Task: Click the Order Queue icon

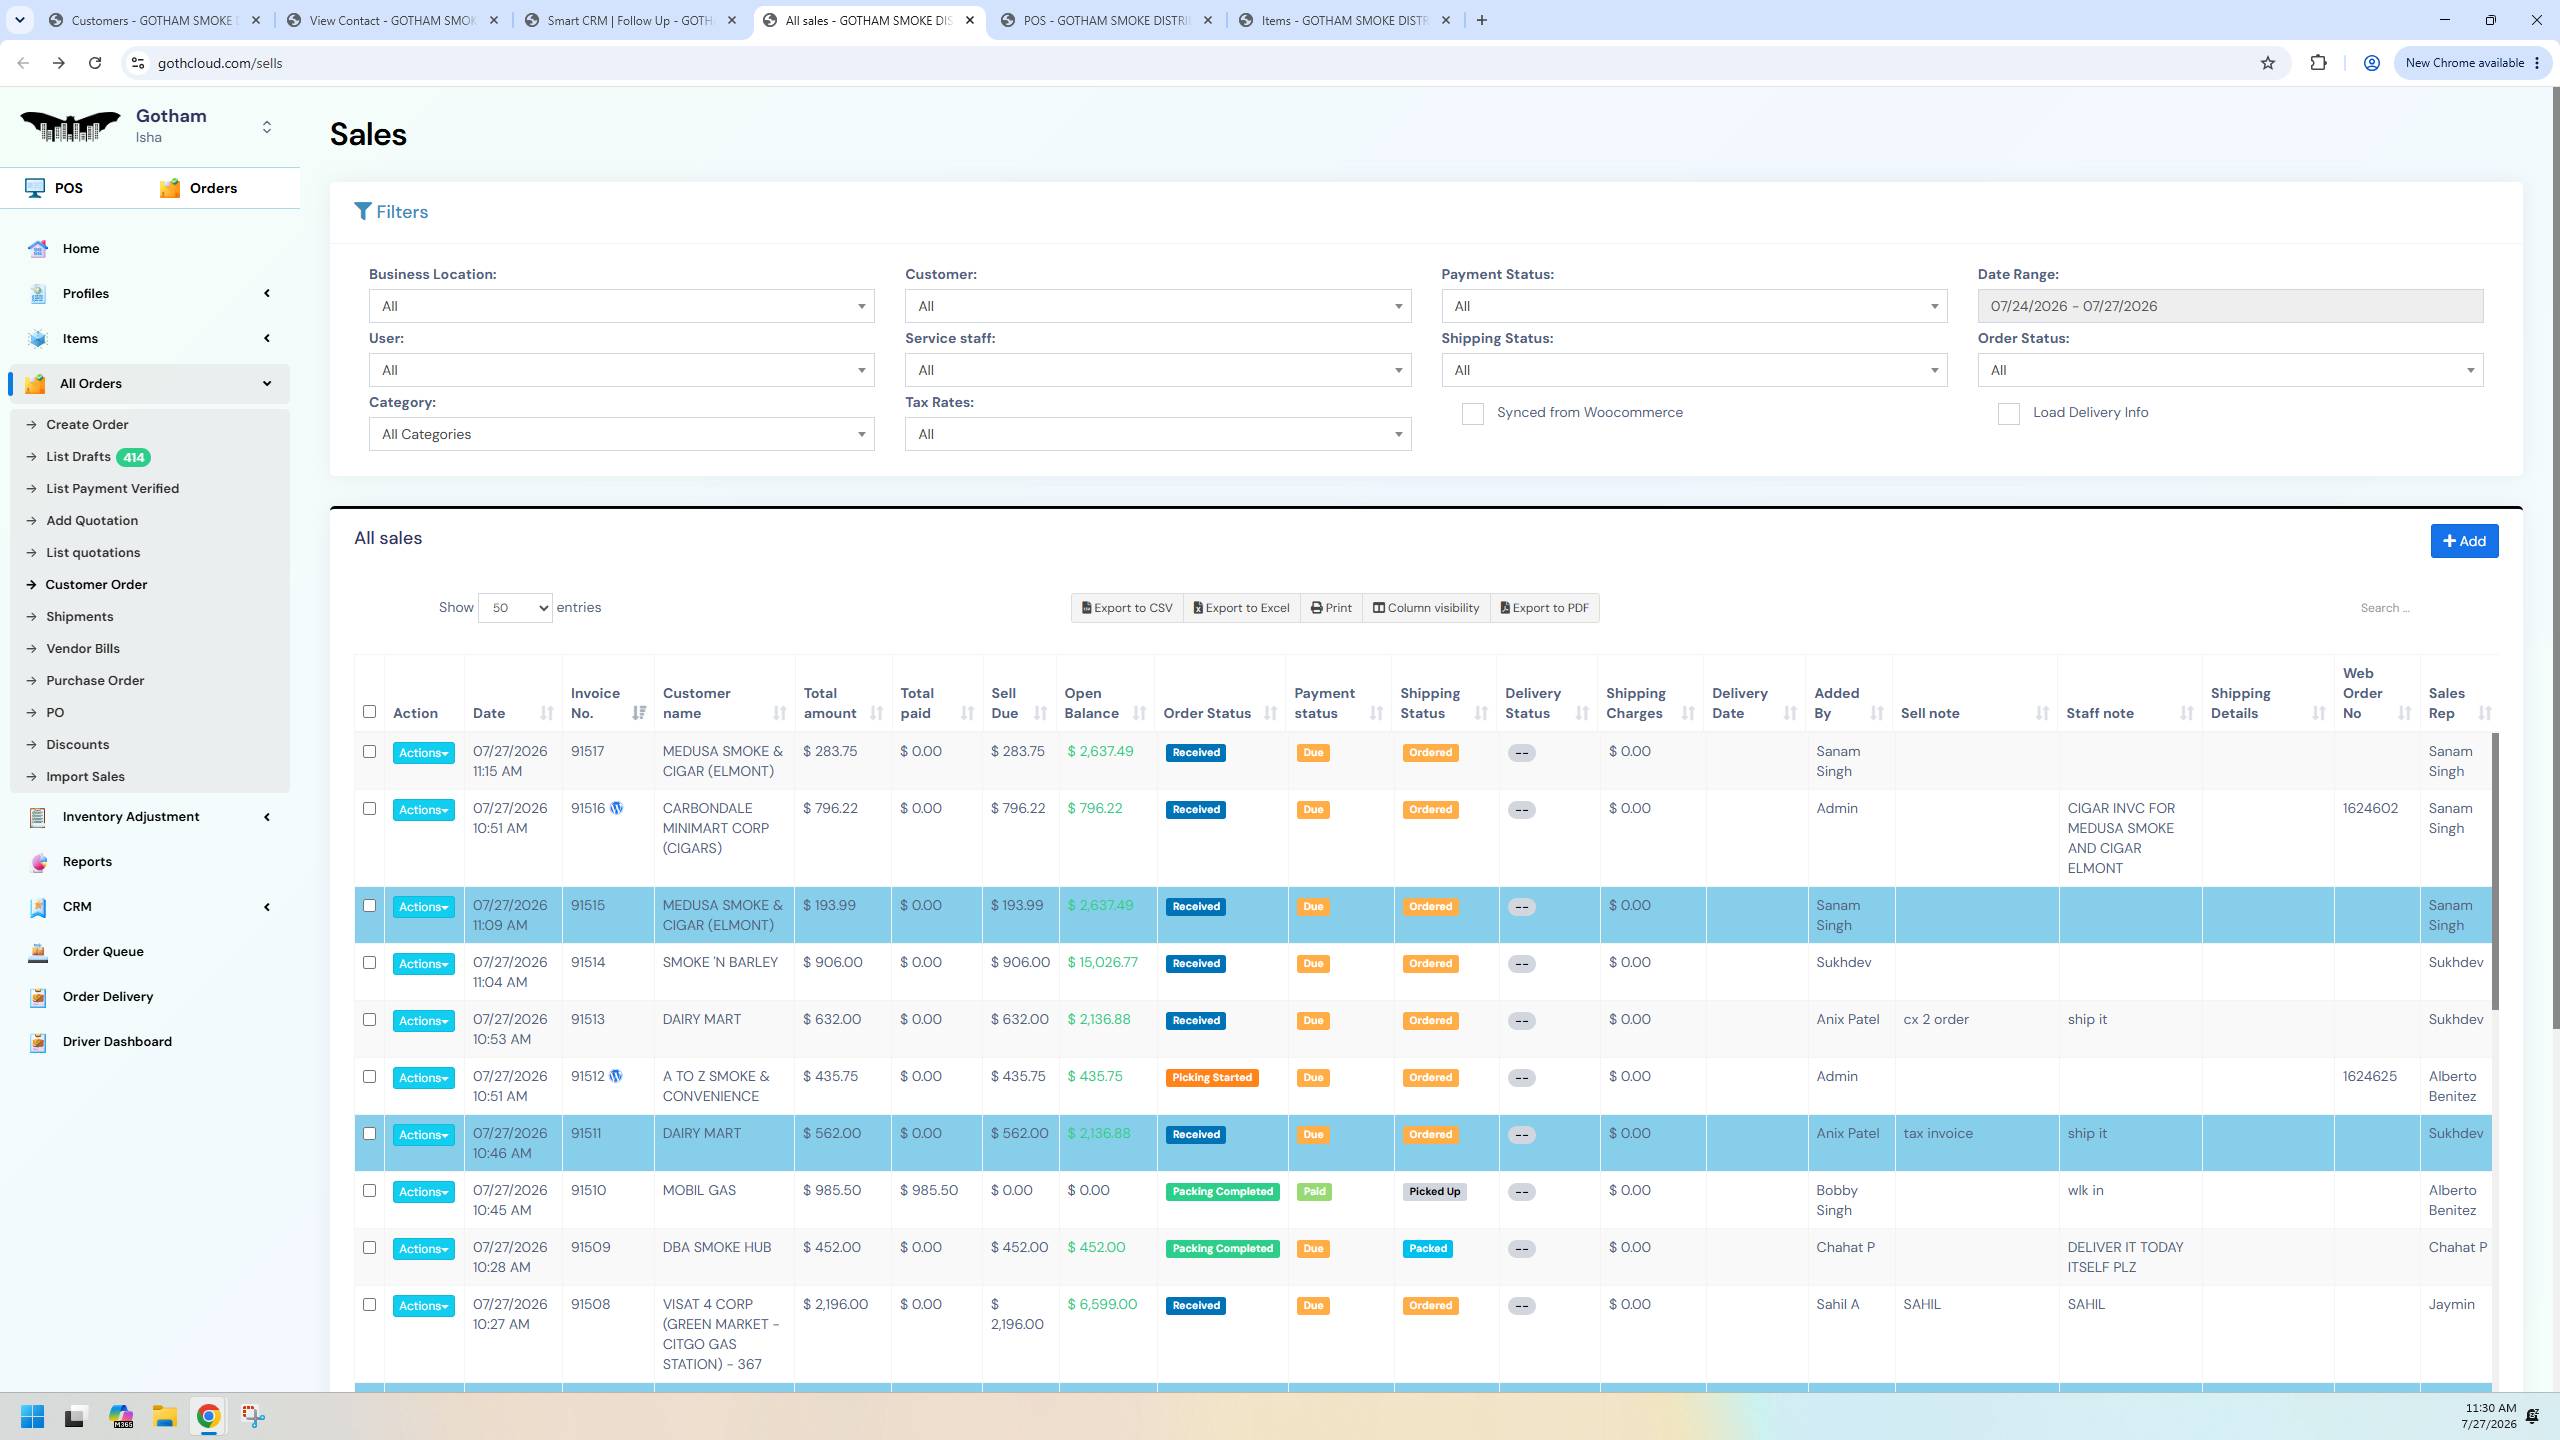Action: pyautogui.click(x=38, y=952)
